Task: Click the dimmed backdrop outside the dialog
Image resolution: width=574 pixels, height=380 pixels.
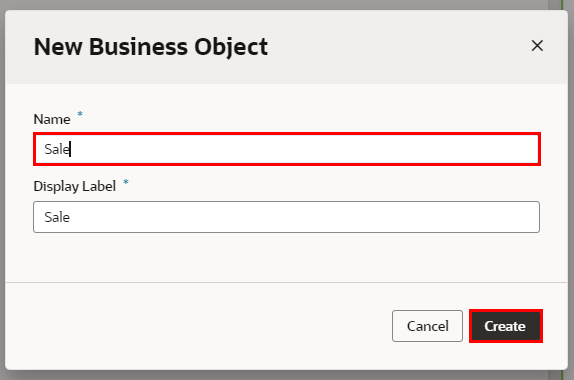Action: [x=286, y=4]
